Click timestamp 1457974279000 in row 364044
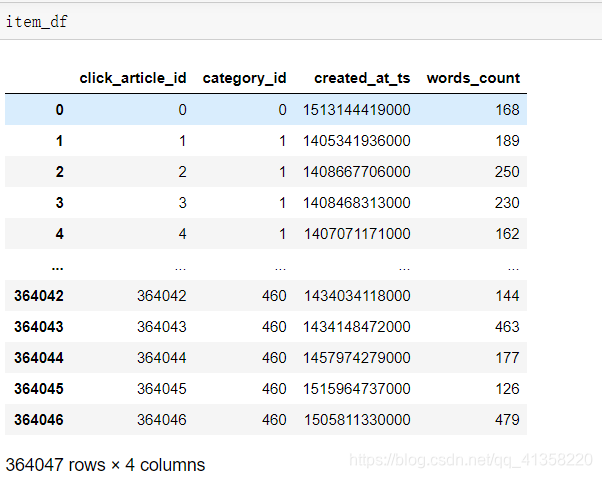The image size is (602, 478). (x=357, y=358)
